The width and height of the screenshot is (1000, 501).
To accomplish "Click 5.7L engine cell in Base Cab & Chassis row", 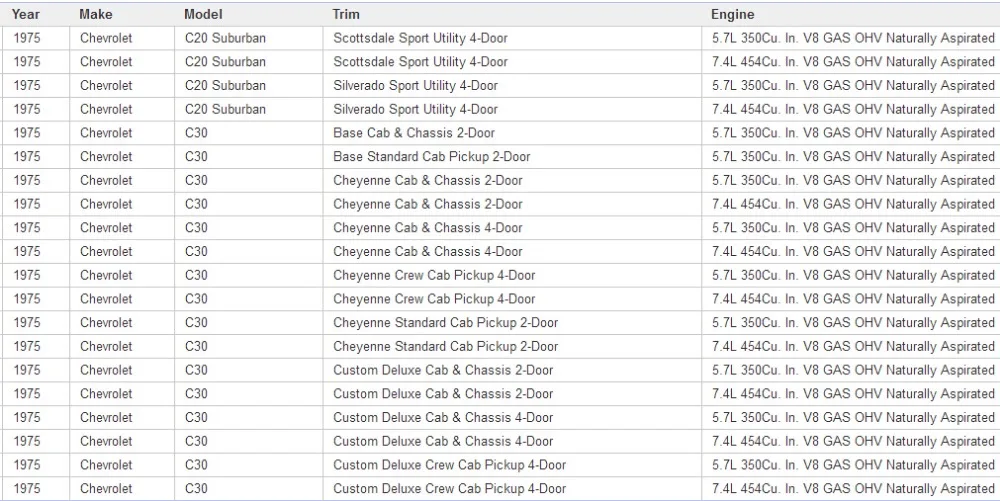I will [x=853, y=133].
